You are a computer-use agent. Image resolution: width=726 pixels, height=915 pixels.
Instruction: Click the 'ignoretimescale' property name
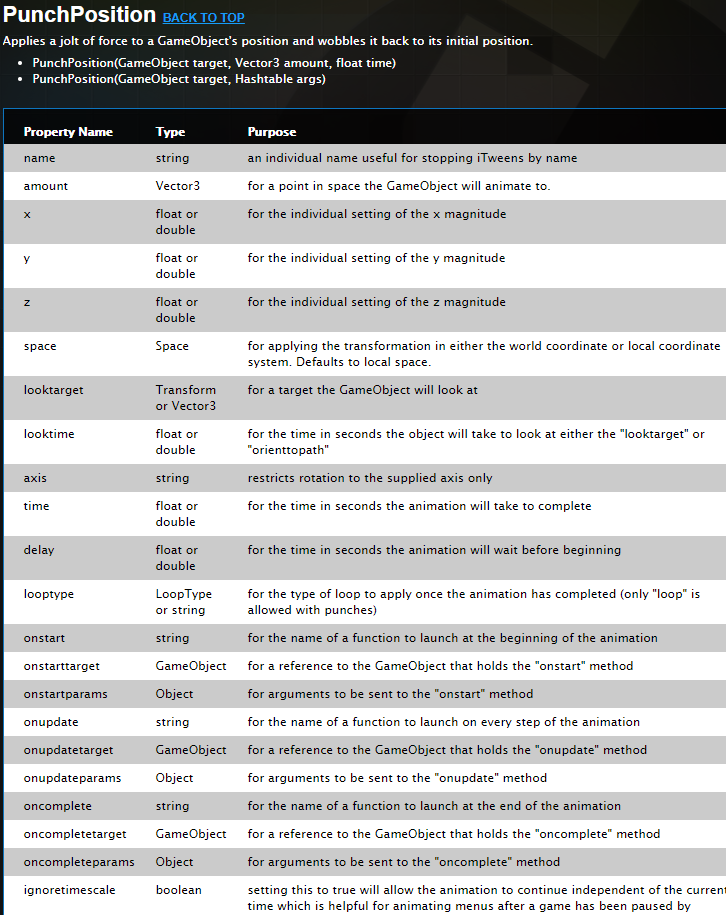point(68,890)
